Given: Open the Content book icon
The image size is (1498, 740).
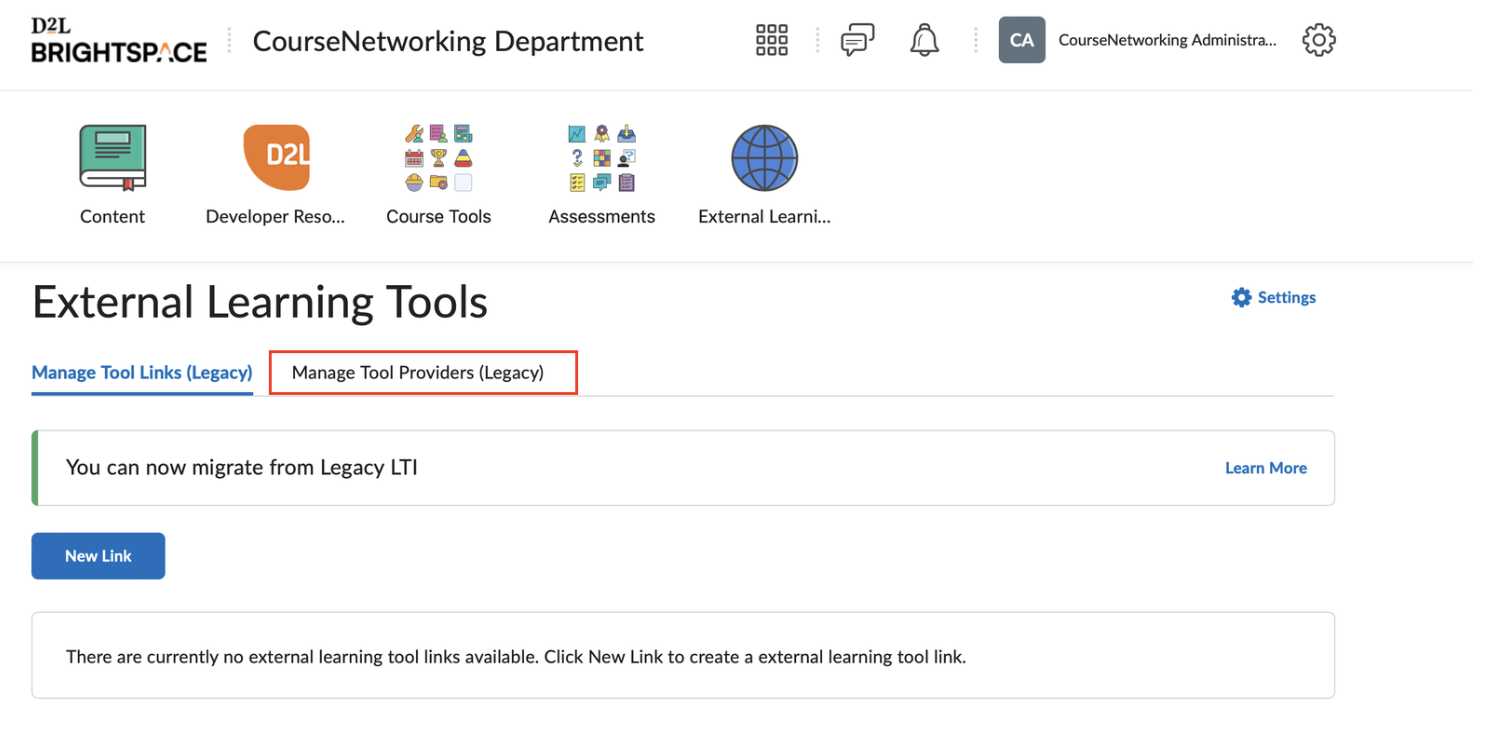Looking at the screenshot, I should point(112,158).
